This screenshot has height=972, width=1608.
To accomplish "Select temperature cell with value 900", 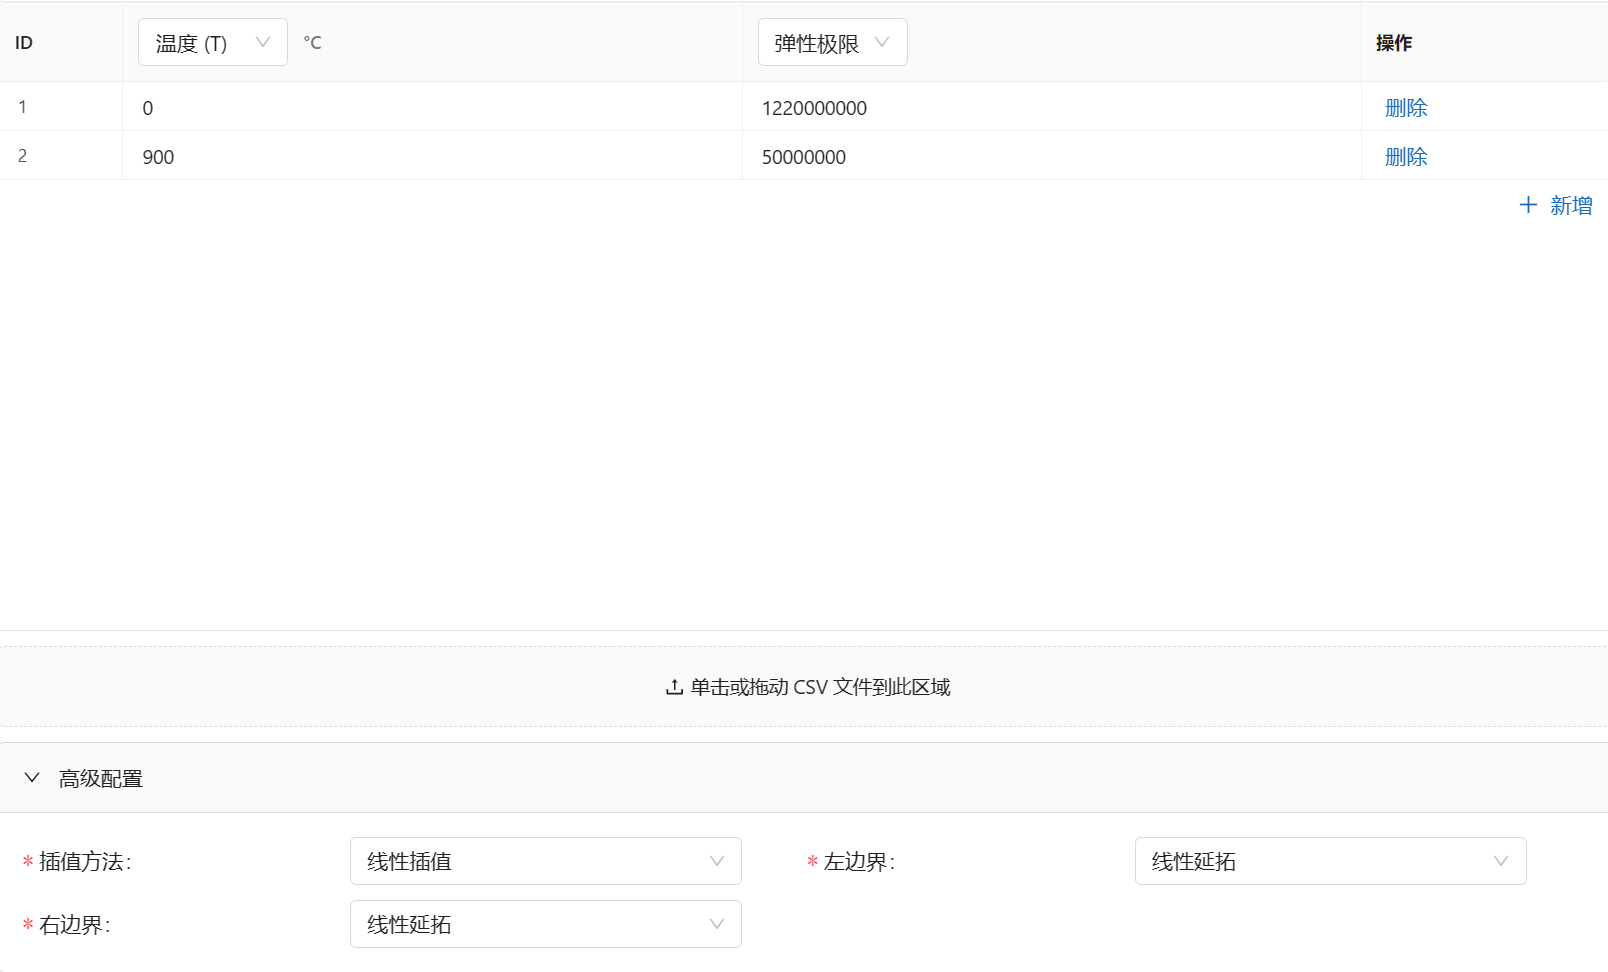I will point(432,157).
